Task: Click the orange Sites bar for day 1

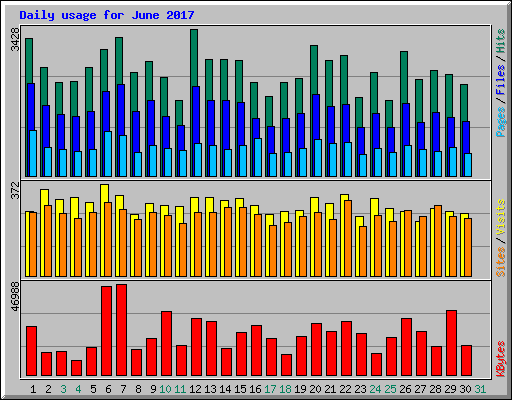Action: coord(33,244)
